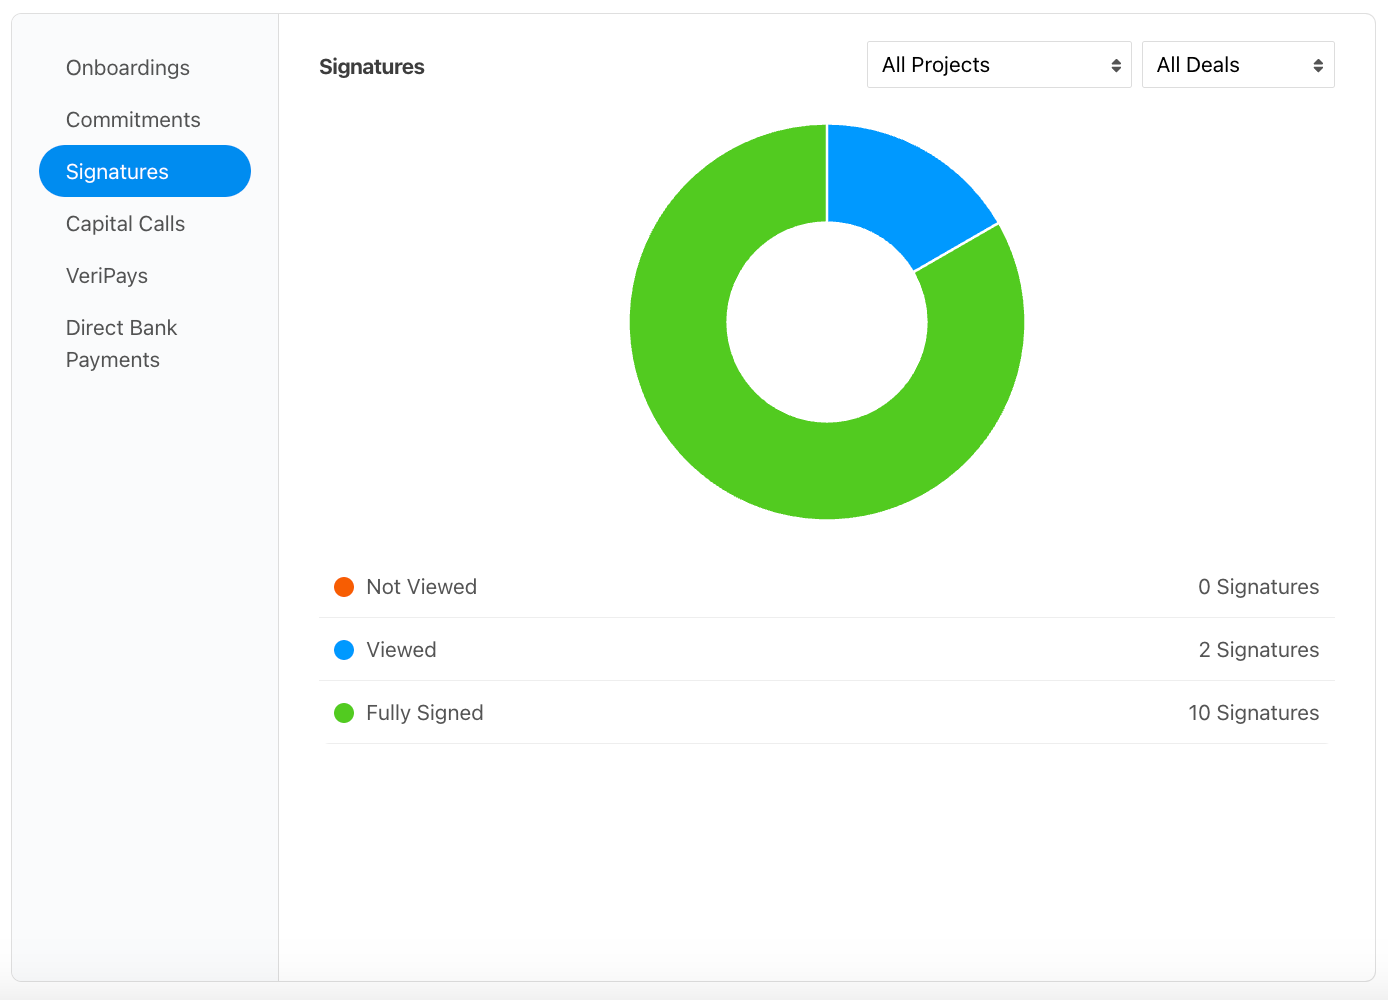Click the All Projects dropdown stepper arrows

(x=1116, y=64)
